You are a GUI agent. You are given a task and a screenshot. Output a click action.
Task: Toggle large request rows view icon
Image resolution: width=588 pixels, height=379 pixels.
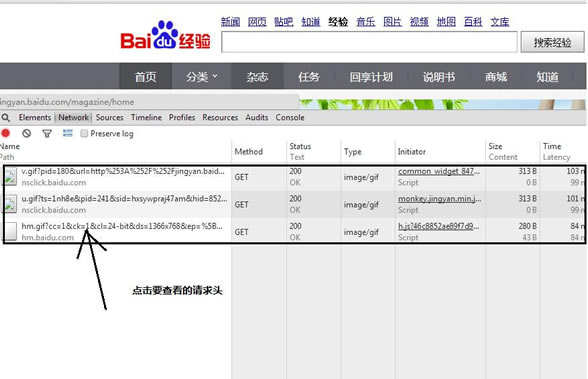[68, 133]
